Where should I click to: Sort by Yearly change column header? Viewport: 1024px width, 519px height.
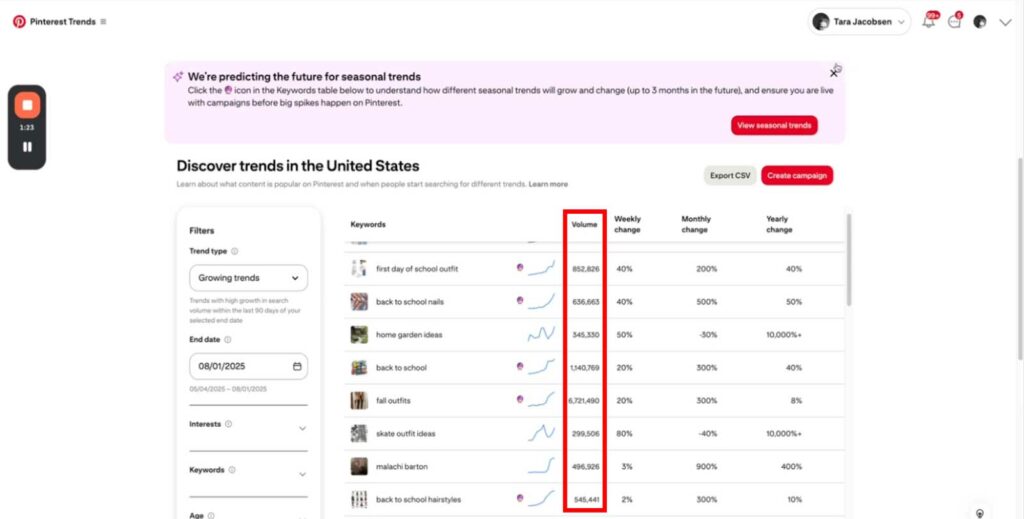[x=778, y=225]
